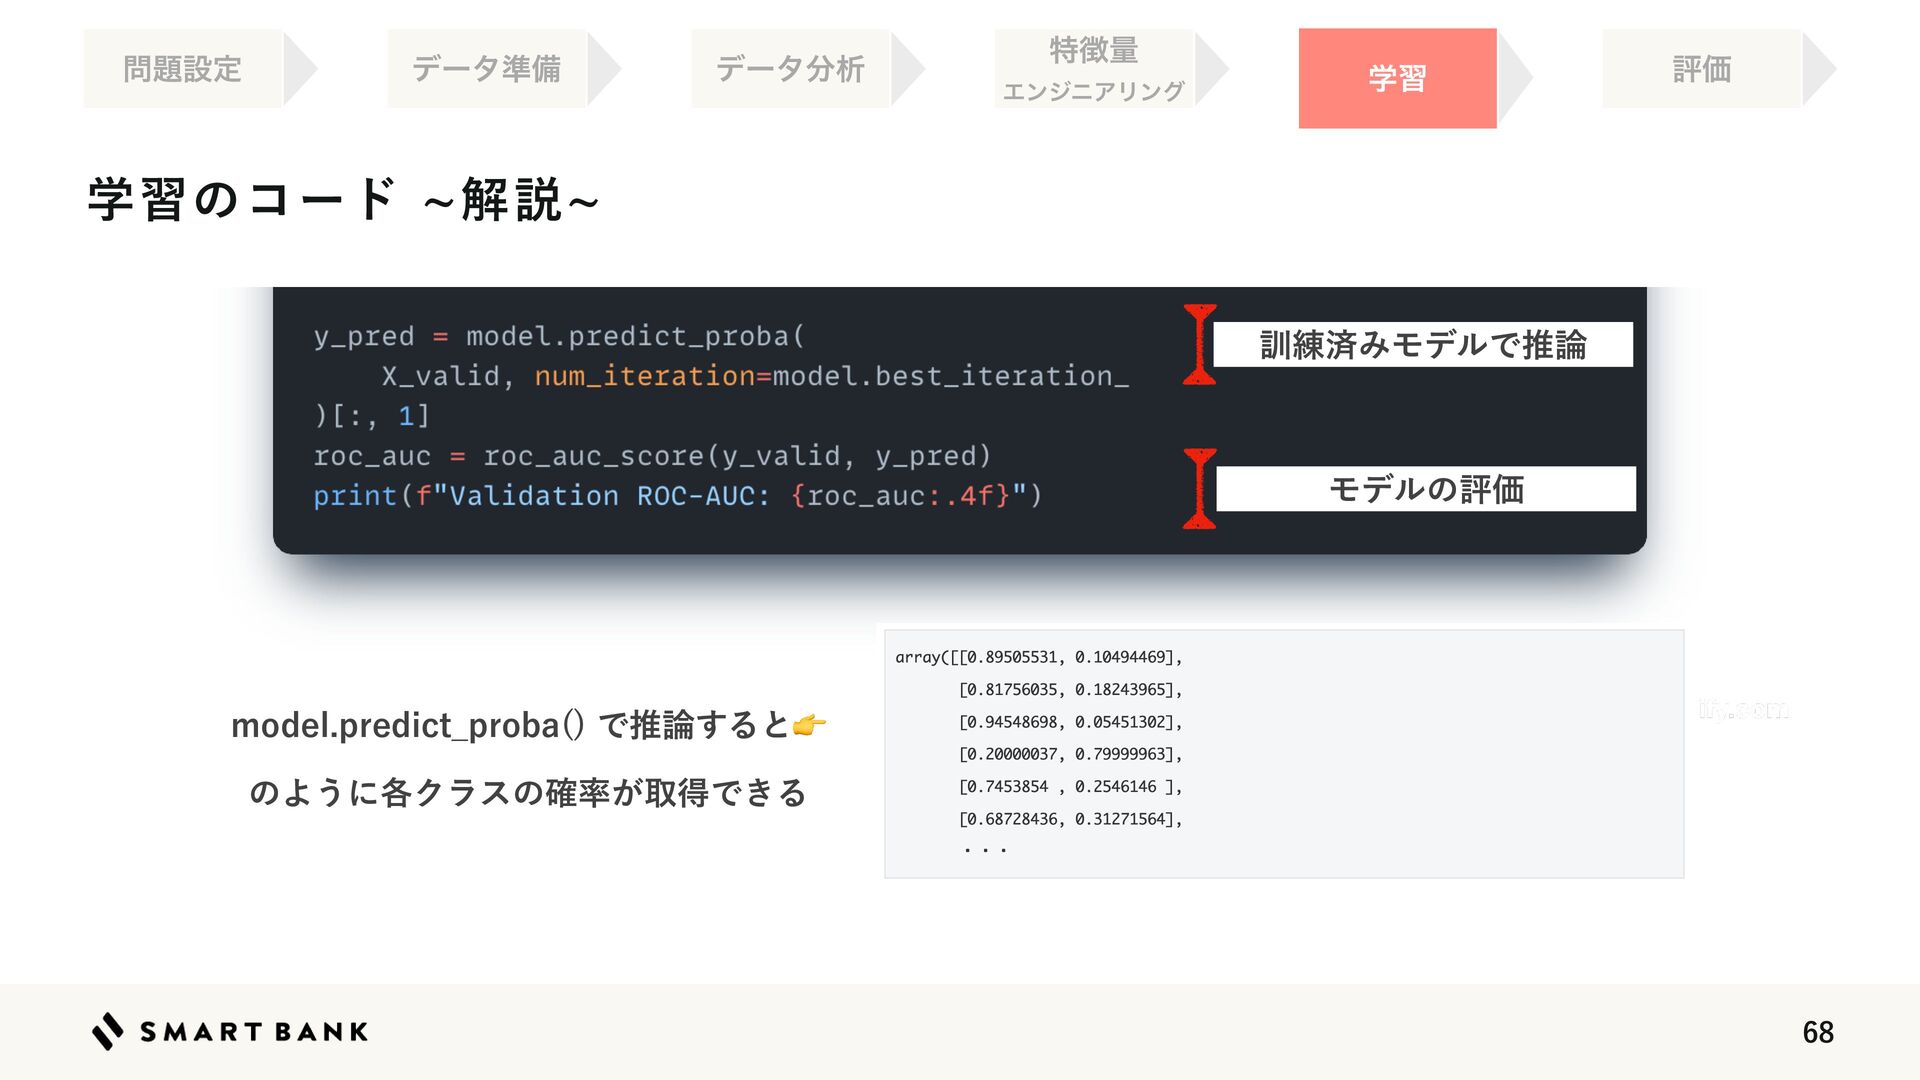Click the SmartBank logo icon
The width and height of the screenshot is (1920, 1080).
tap(108, 1031)
